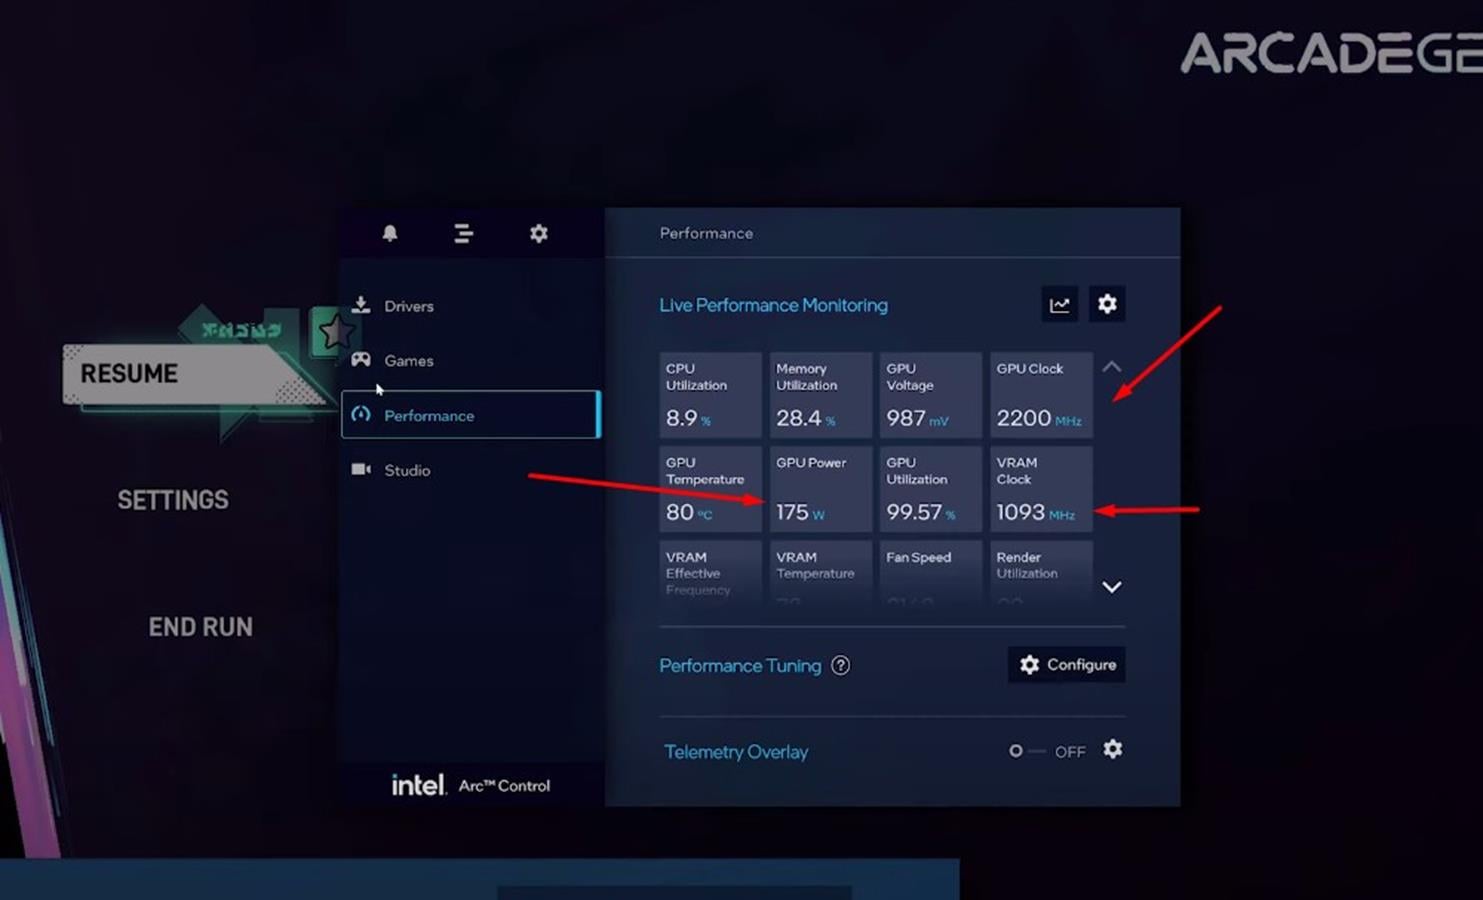Select the GPU Temperature metric tile
Viewport: 1483px width, 900px height.
pos(710,488)
